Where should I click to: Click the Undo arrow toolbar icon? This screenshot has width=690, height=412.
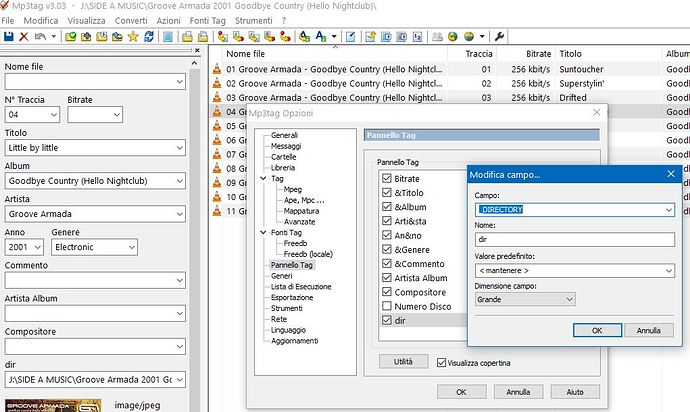(x=40, y=37)
